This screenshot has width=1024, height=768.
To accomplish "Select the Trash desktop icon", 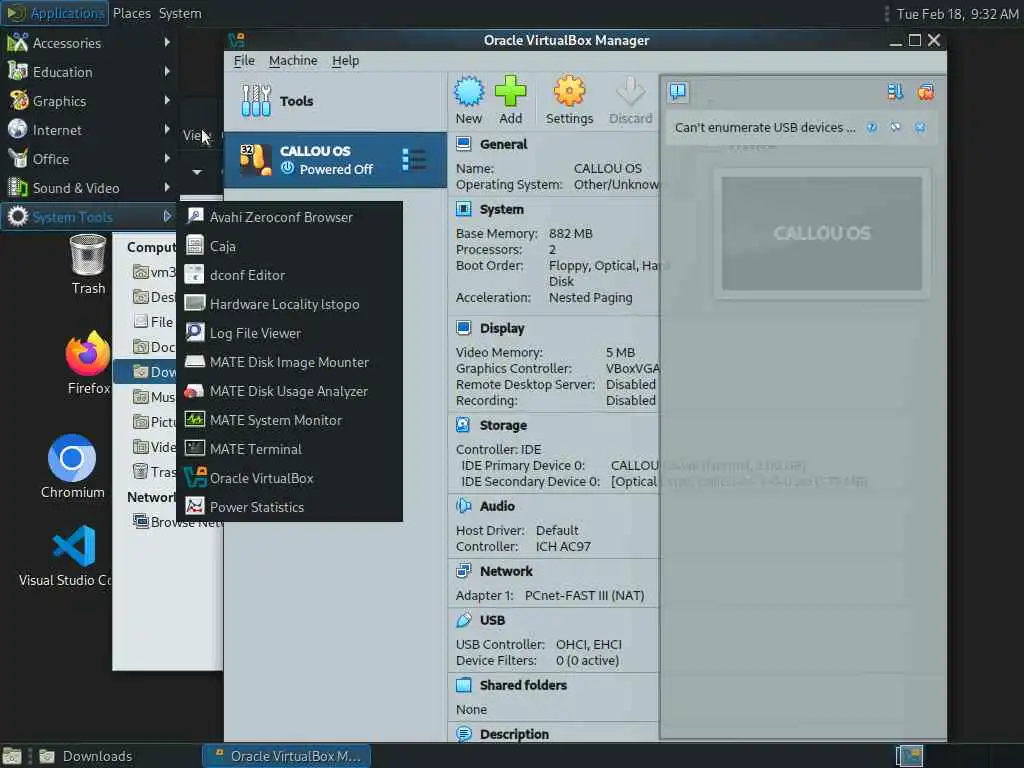I will [x=88, y=264].
